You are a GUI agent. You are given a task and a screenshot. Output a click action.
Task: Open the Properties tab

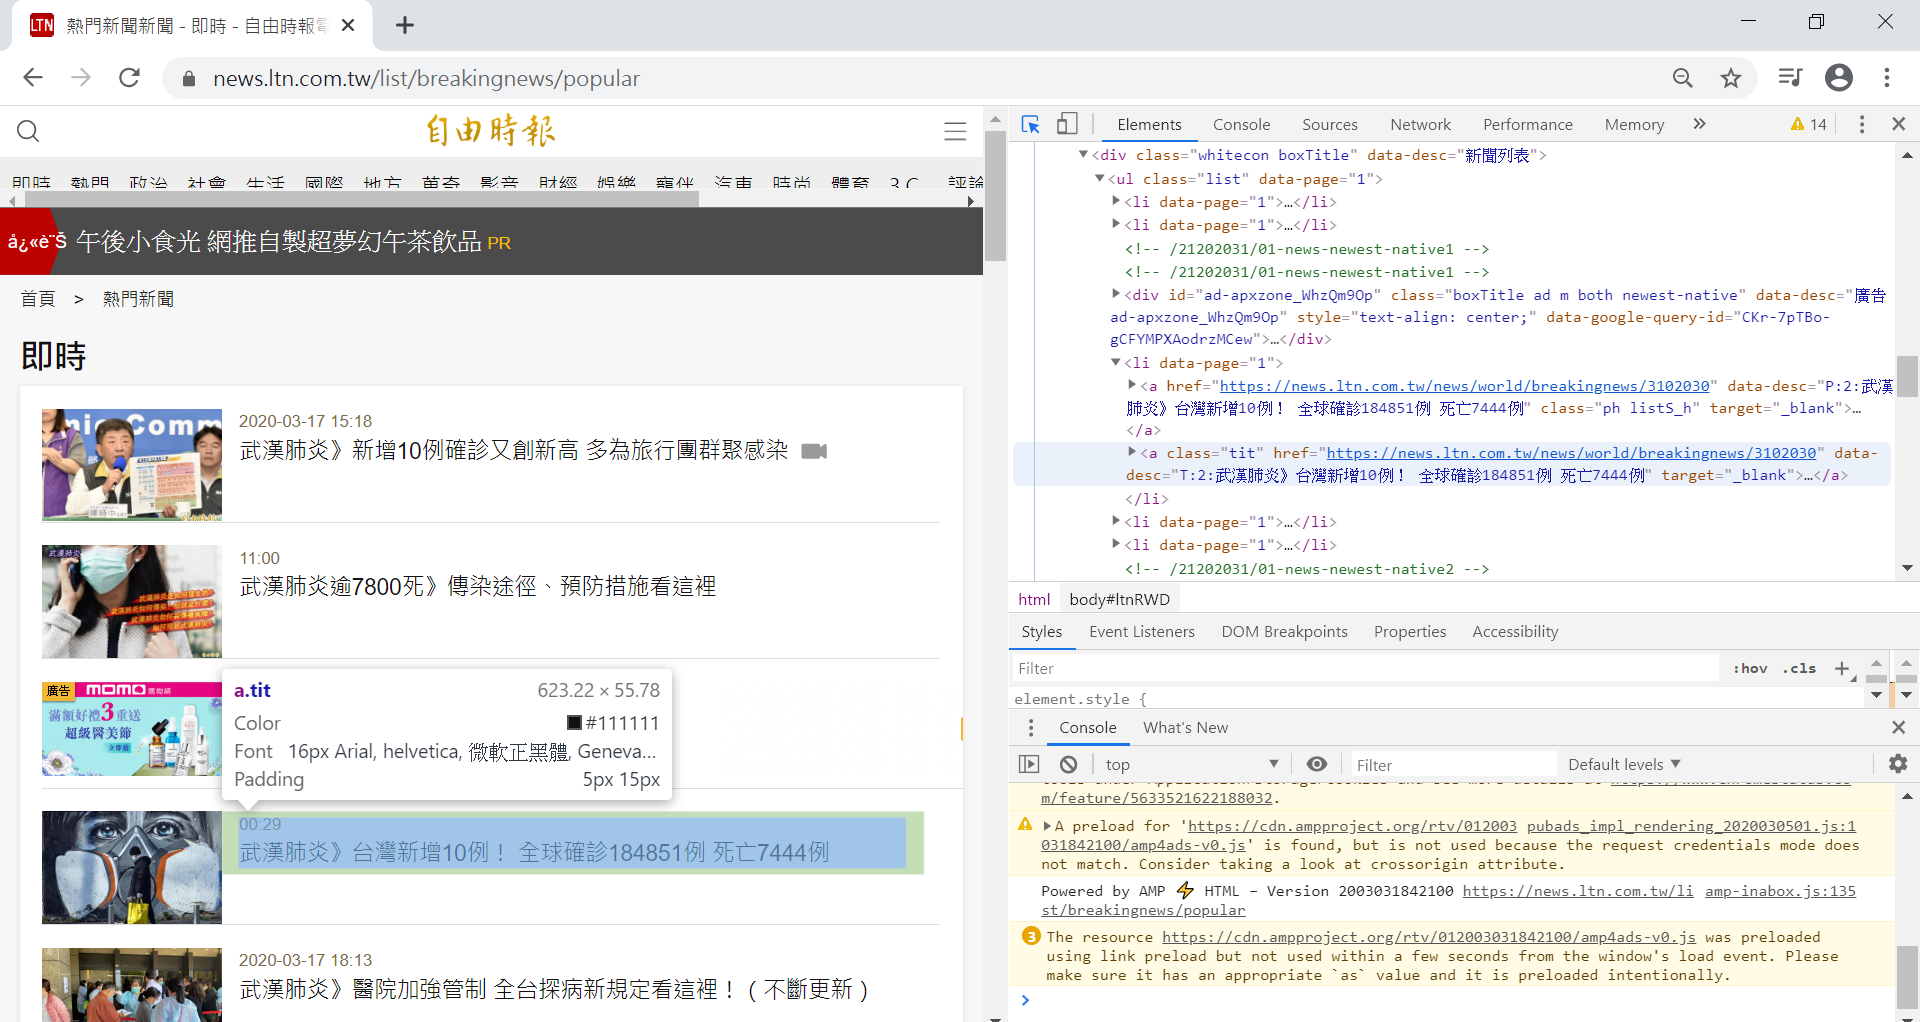(x=1409, y=632)
